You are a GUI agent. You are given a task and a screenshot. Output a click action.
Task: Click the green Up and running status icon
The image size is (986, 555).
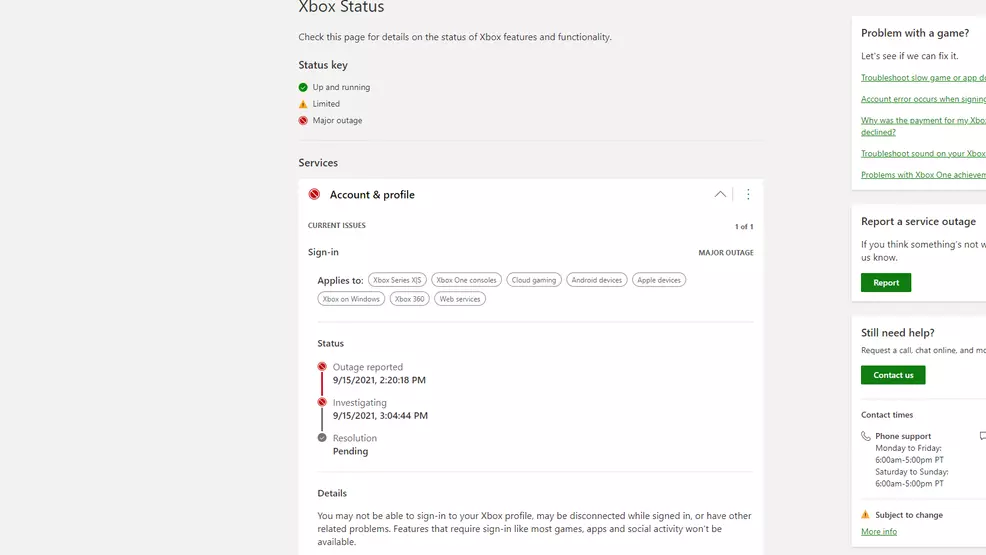pos(303,87)
